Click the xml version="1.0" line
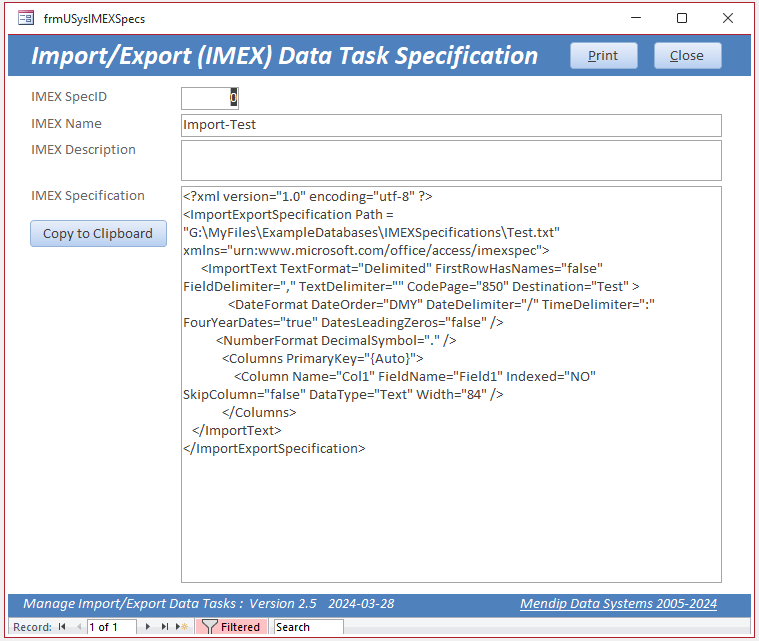This screenshot has width=759, height=641. (308, 197)
